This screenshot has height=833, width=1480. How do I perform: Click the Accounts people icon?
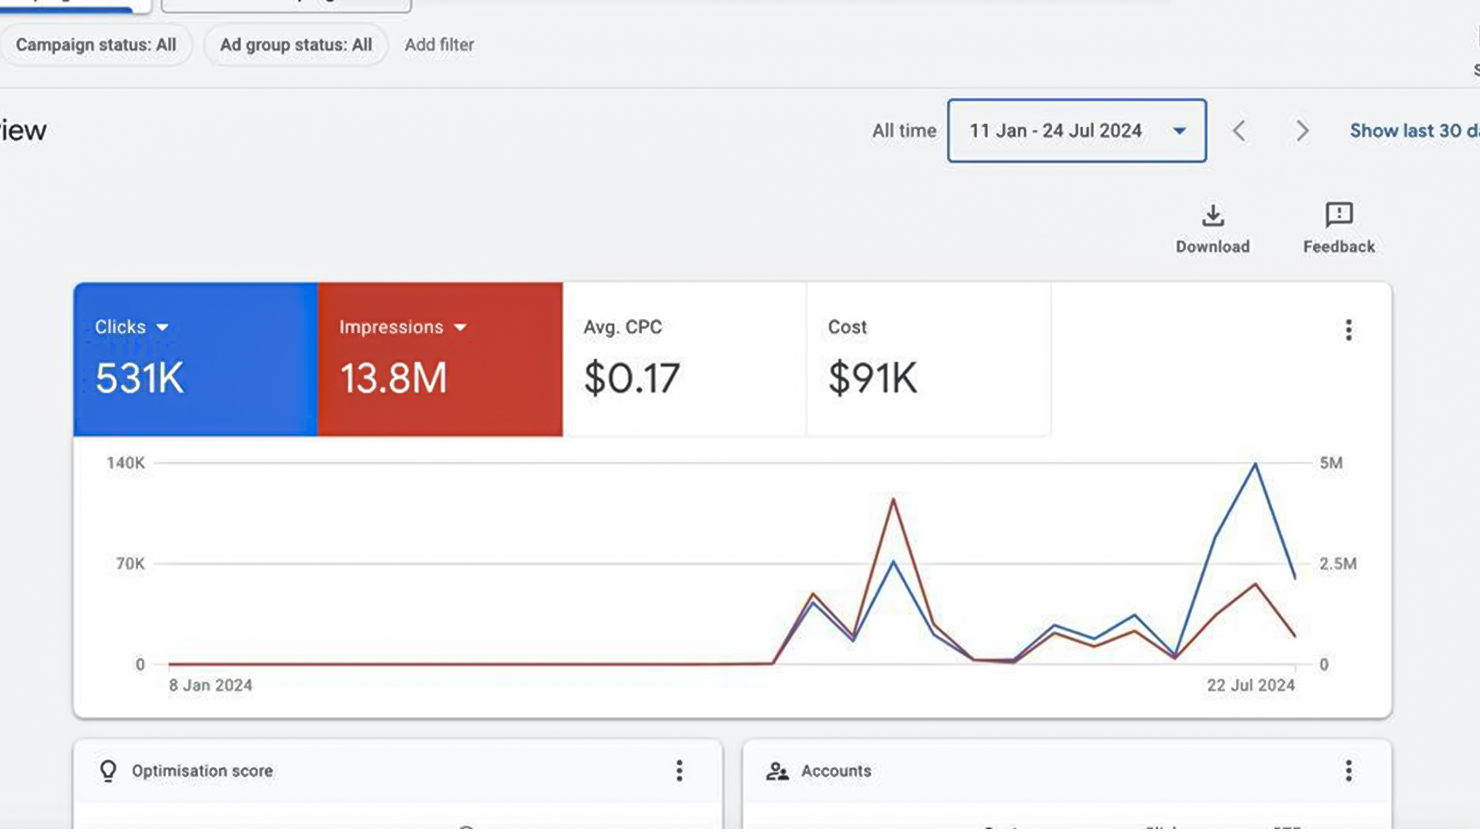coord(777,771)
